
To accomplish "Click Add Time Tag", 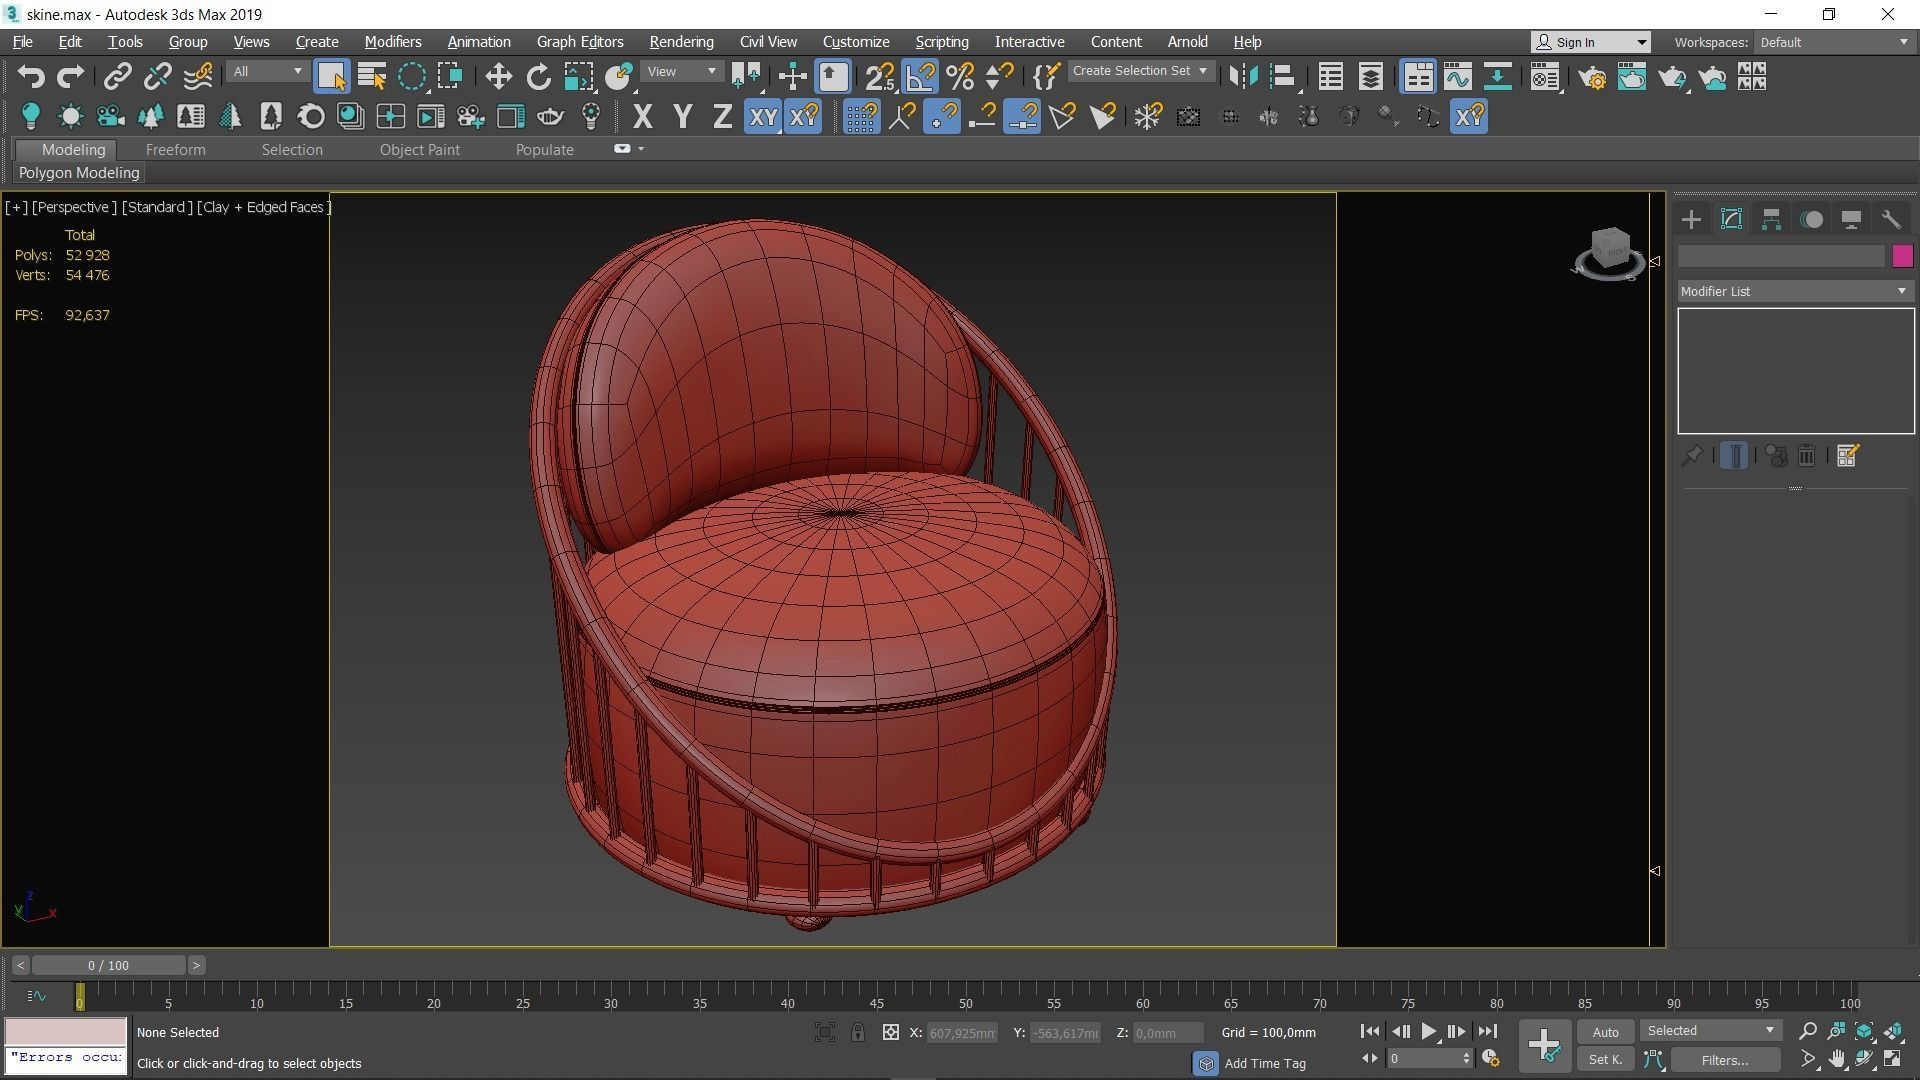I will (1265, 1063).
